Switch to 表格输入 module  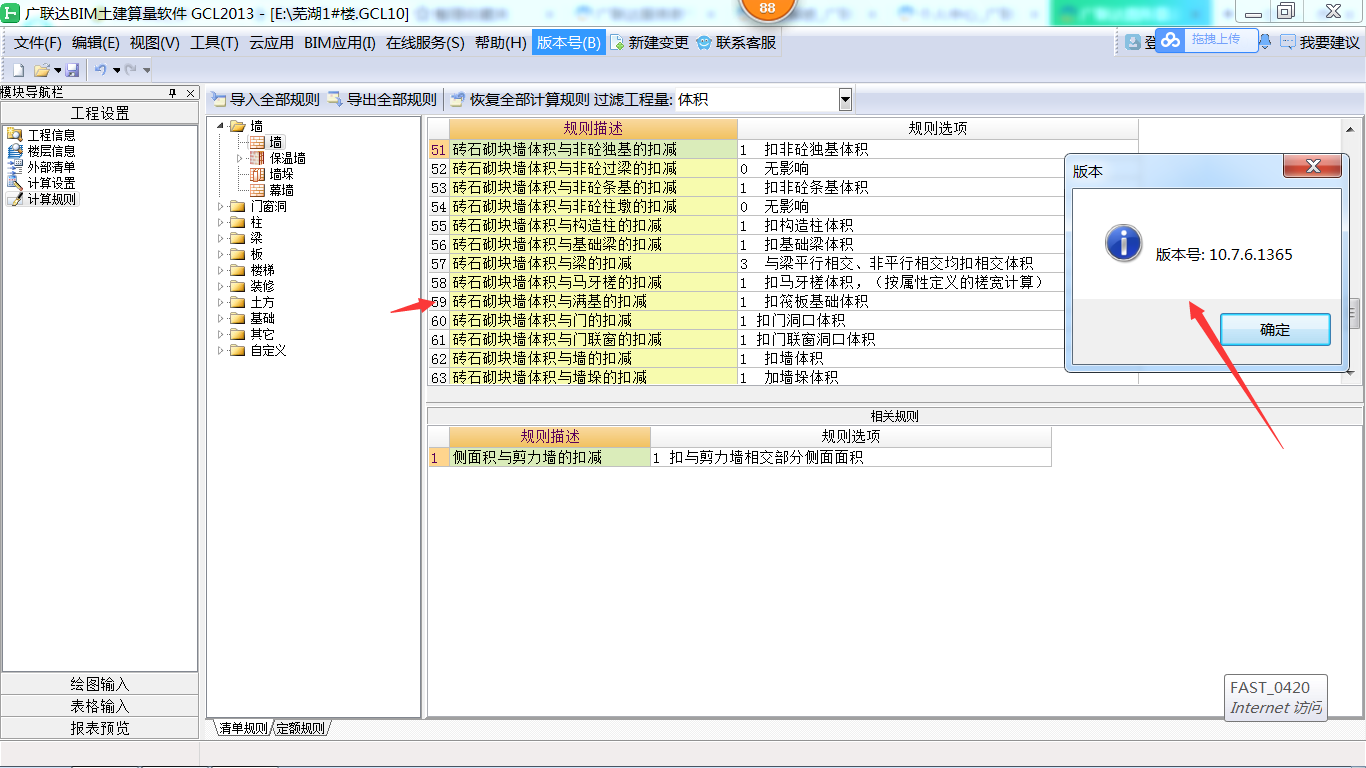point(100,706)
